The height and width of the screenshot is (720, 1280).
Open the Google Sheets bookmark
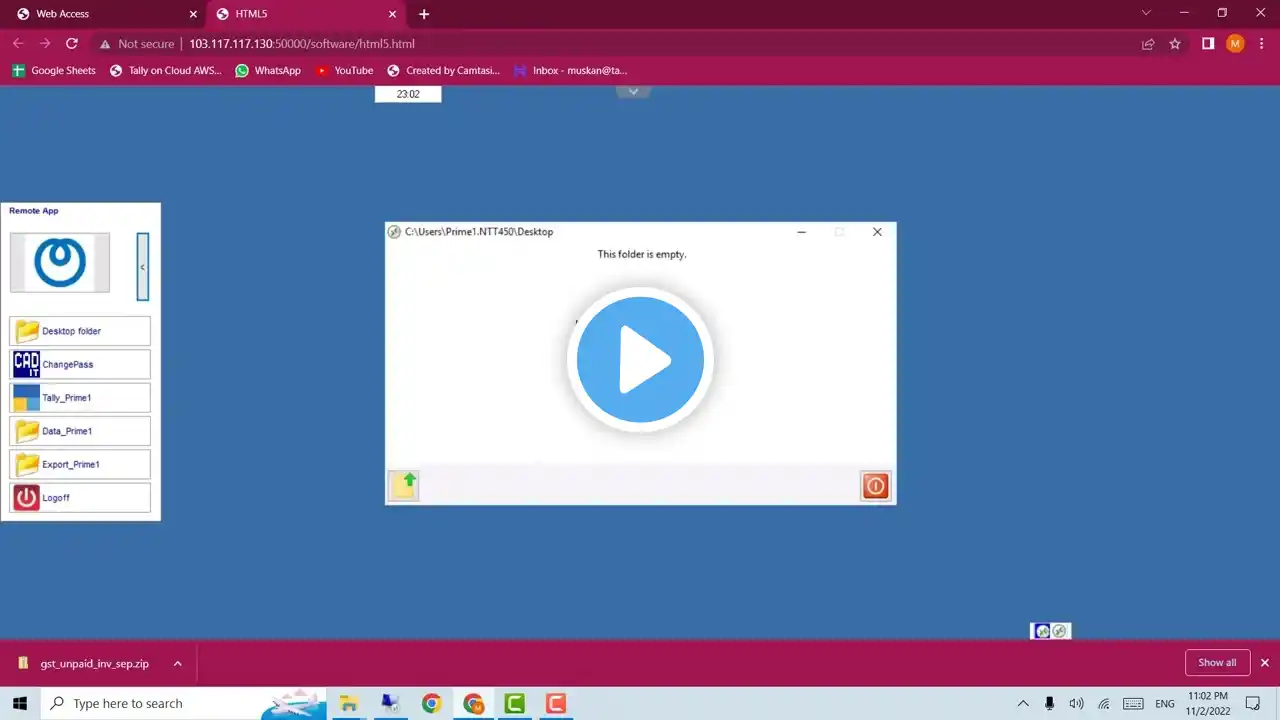point(53,71)
